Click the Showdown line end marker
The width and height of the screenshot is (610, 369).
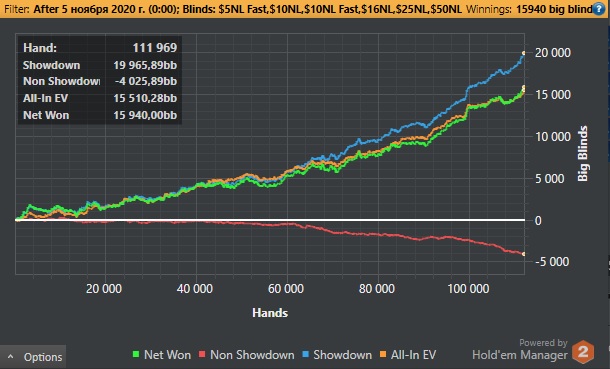click(x=524, y=53)
